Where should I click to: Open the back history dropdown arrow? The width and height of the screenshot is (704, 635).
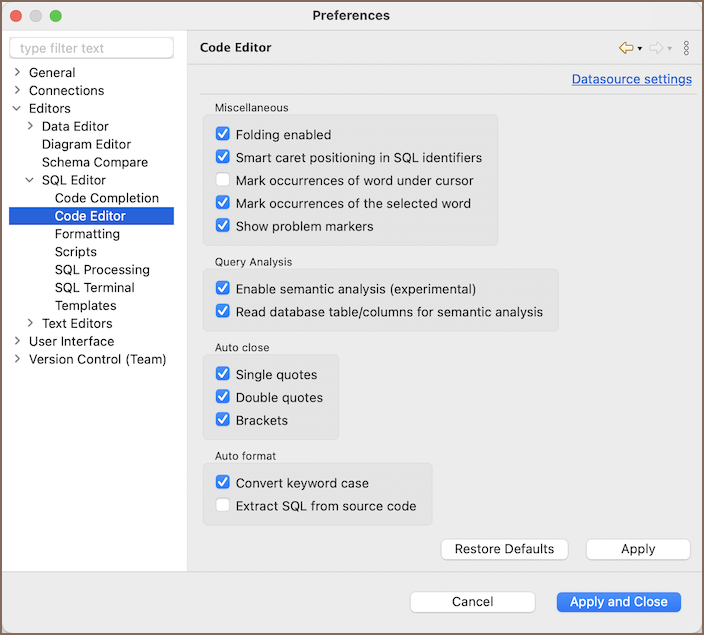[x=640, y=49]
